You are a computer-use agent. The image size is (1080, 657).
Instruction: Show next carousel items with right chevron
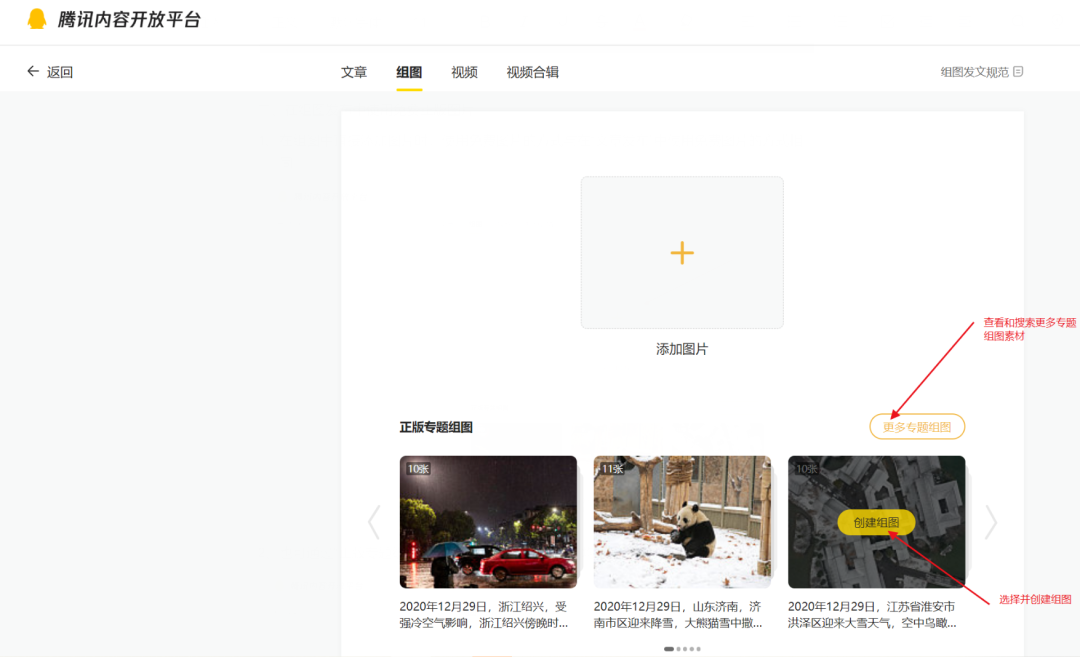point(990,522)
